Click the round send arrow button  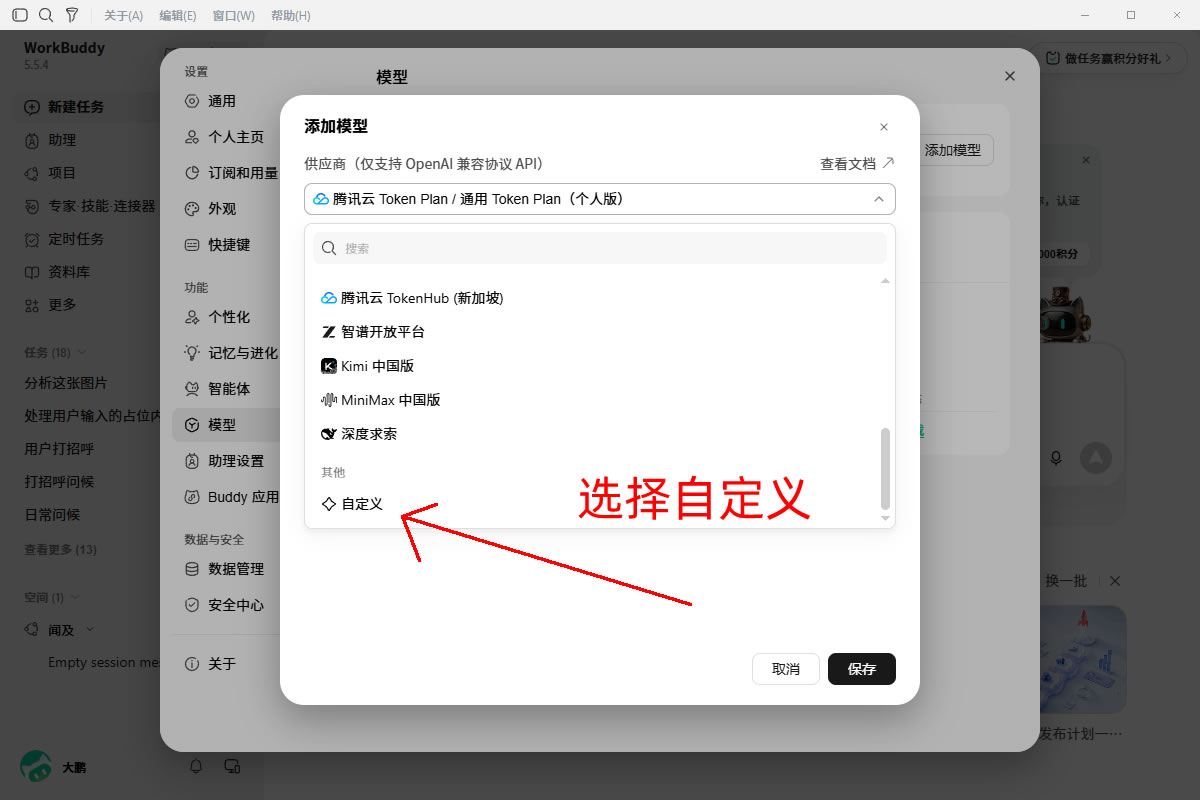coord(1095,458)
